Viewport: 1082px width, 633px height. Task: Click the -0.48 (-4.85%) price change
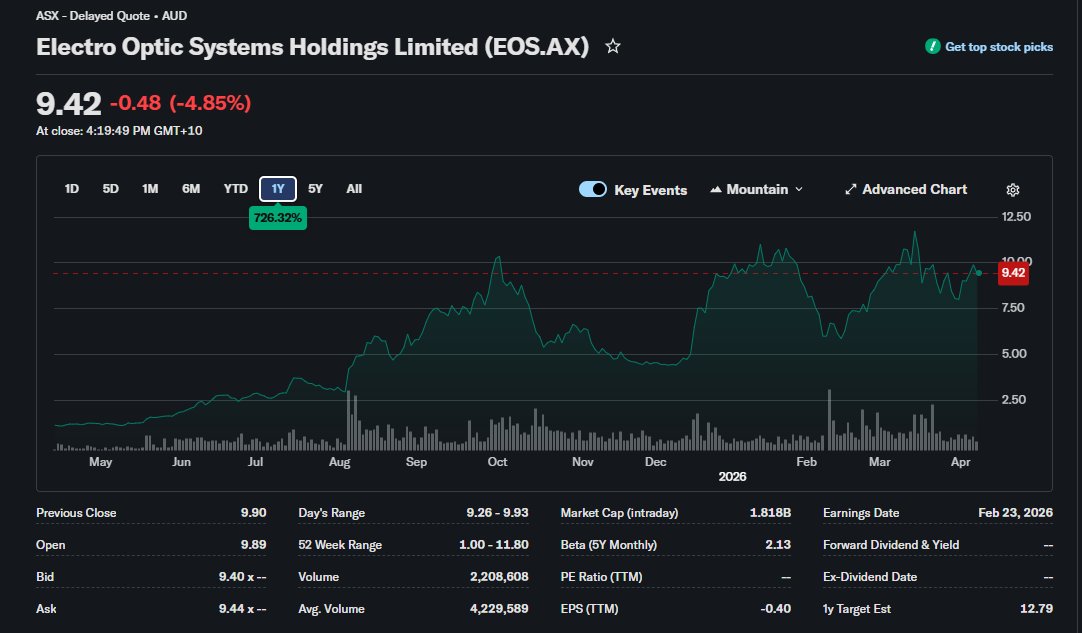(180, 103)
